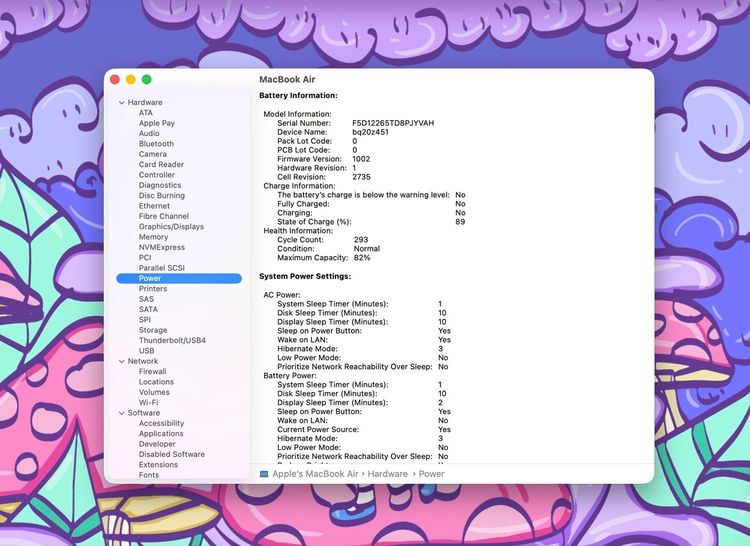Image resolution: width=750 pixels, height=546 pixels.
Task: Show Thunderbolt/USB4 information
Action: point(172,340)
